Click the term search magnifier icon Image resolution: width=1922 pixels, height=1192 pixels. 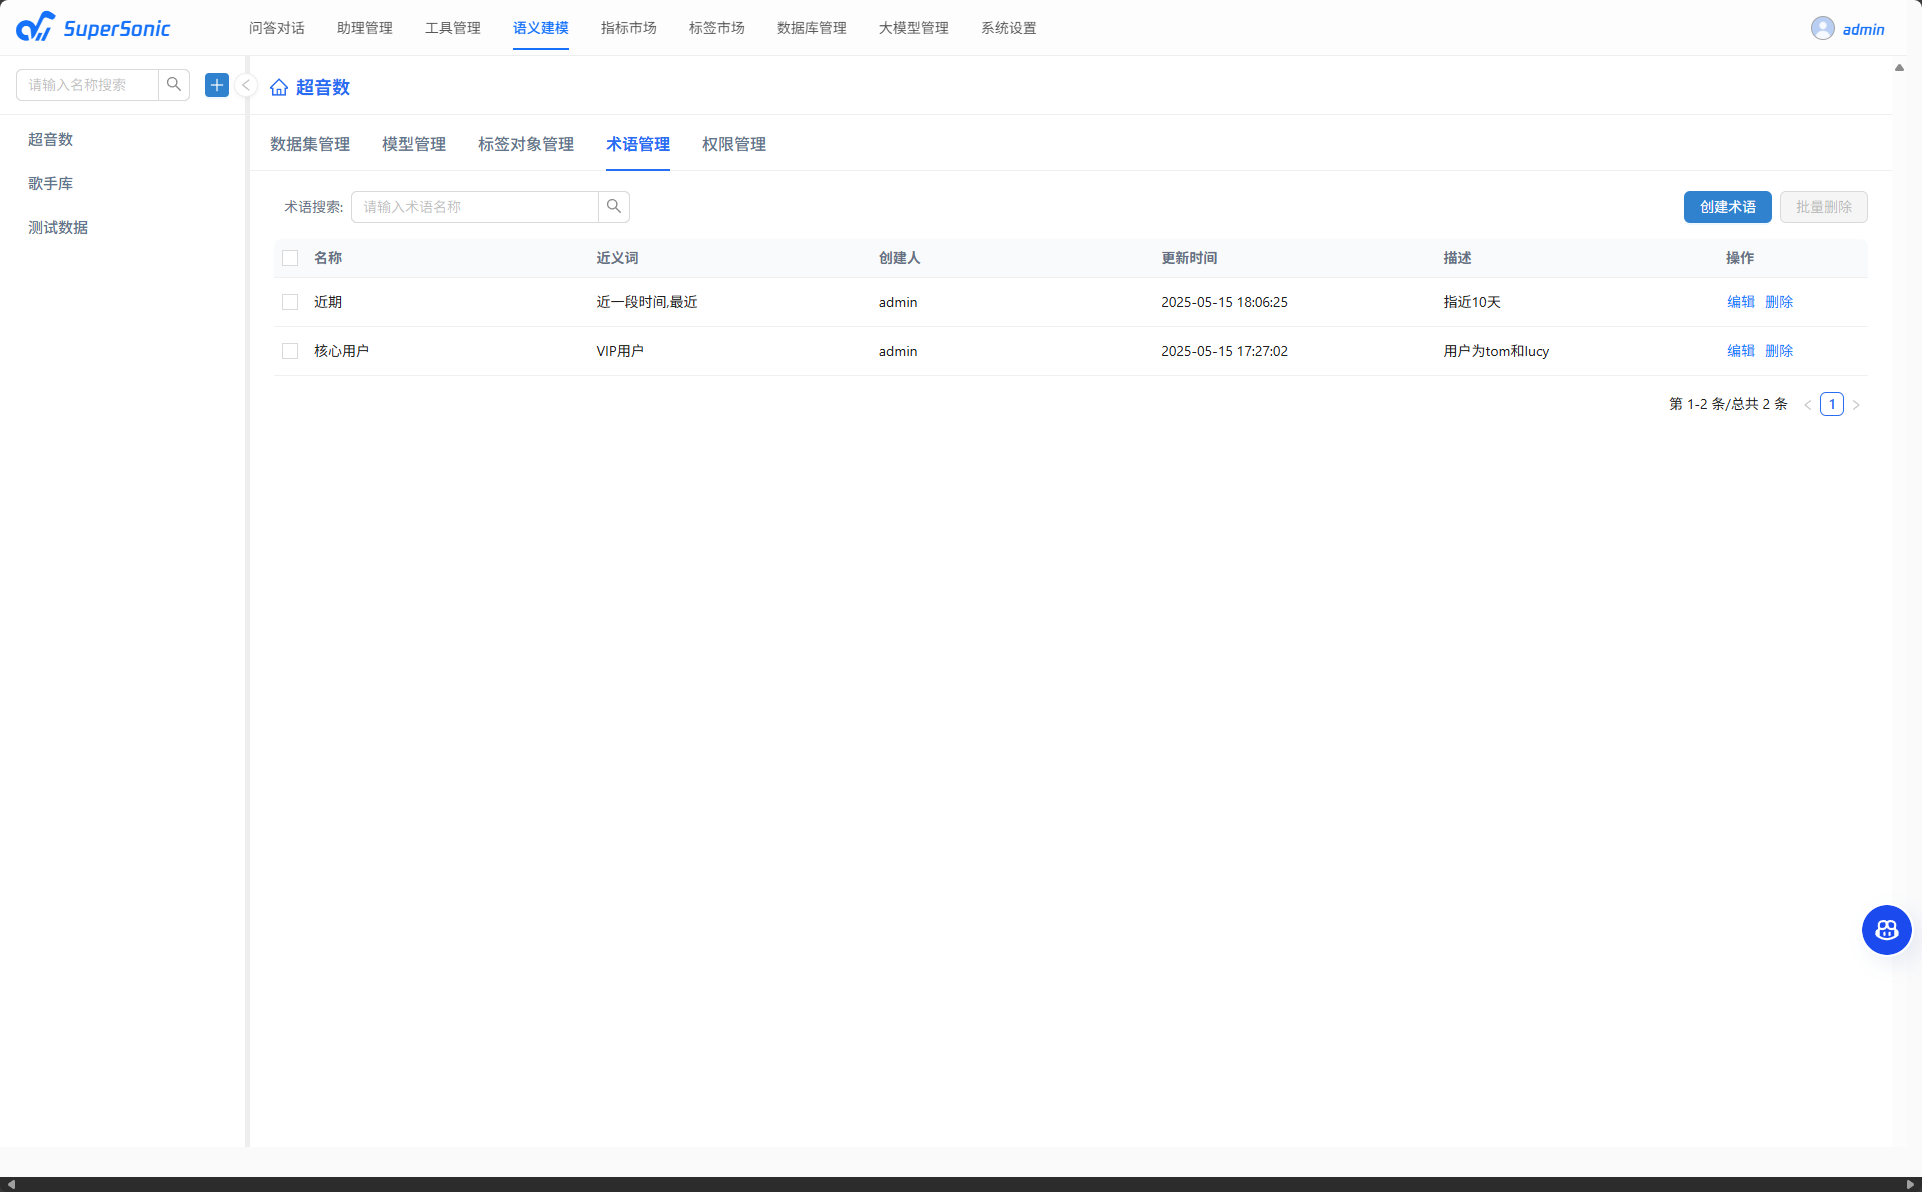614,207
